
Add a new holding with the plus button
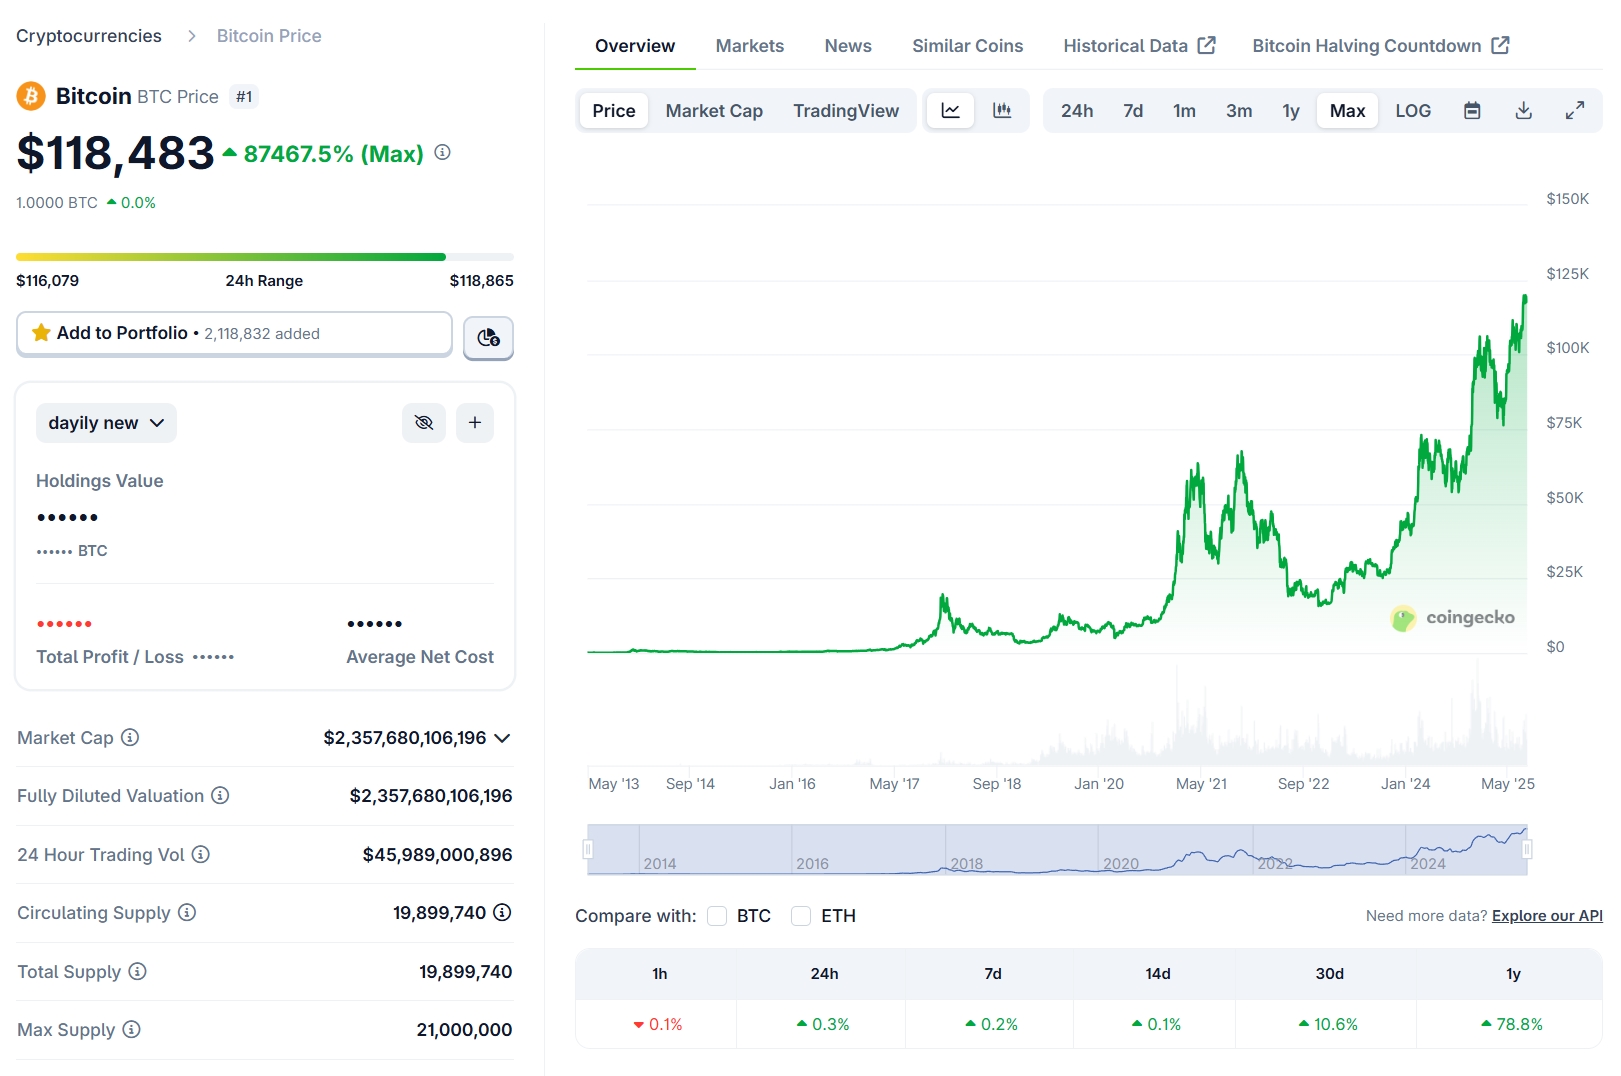(x=475, y=423)
